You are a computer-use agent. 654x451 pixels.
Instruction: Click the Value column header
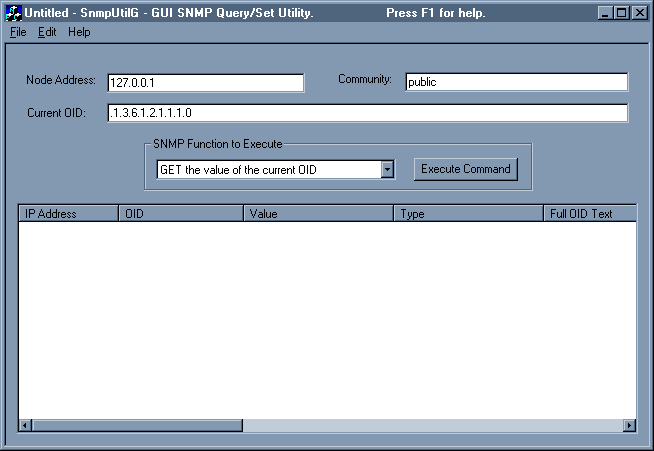click(319, 214)
